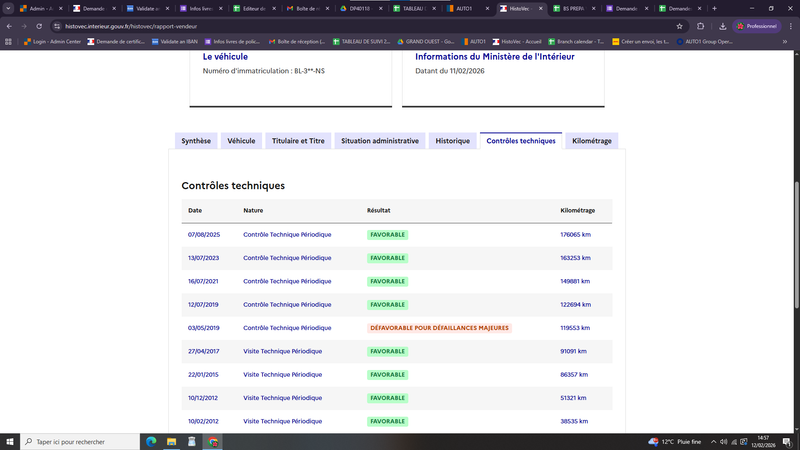Image resolution: width=800 pixels, height=450 pixels.
Task: Switch to the Kilométrage tab
Action: (x=591, y=141)
